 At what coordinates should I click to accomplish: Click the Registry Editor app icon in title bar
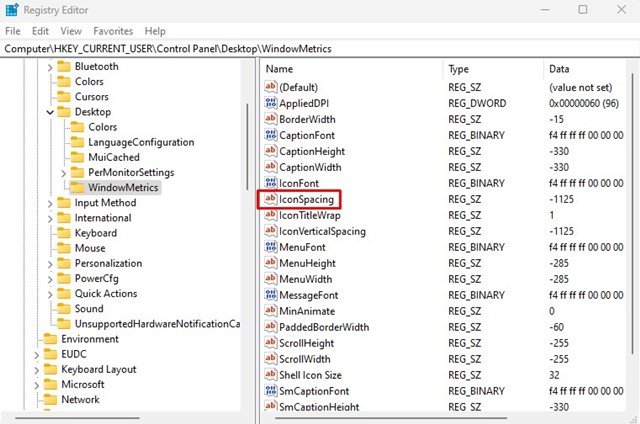point(11,10)
